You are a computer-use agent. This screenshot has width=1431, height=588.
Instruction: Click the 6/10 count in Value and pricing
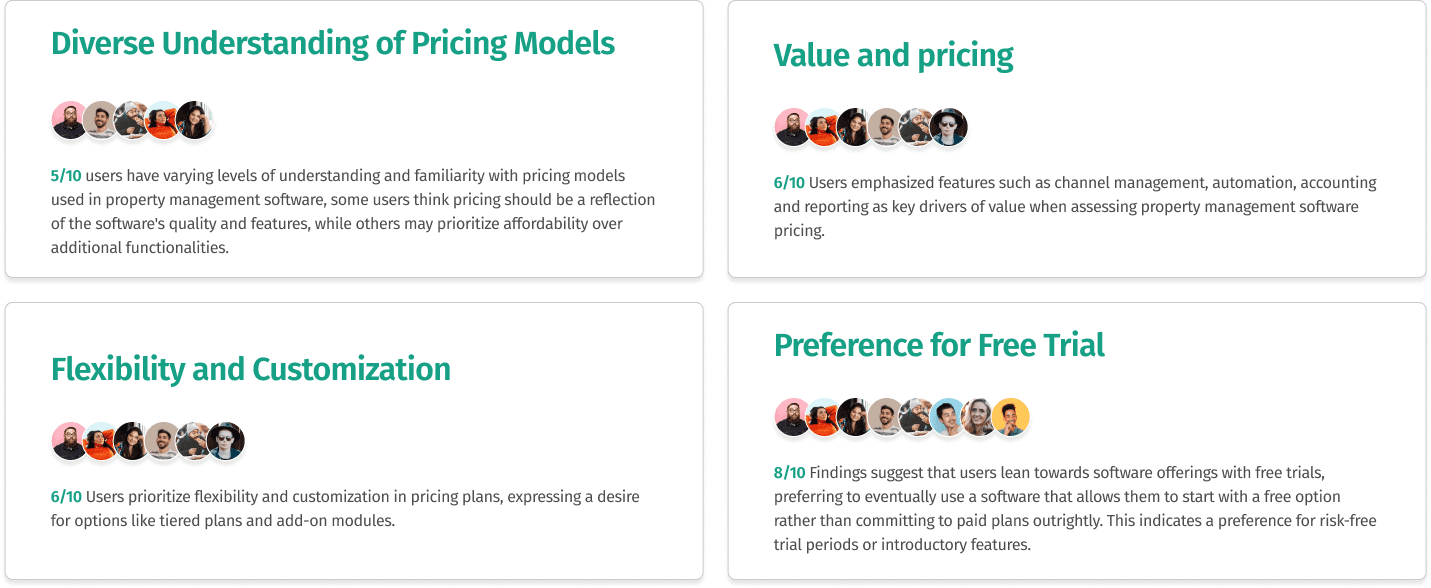point(789,183)
